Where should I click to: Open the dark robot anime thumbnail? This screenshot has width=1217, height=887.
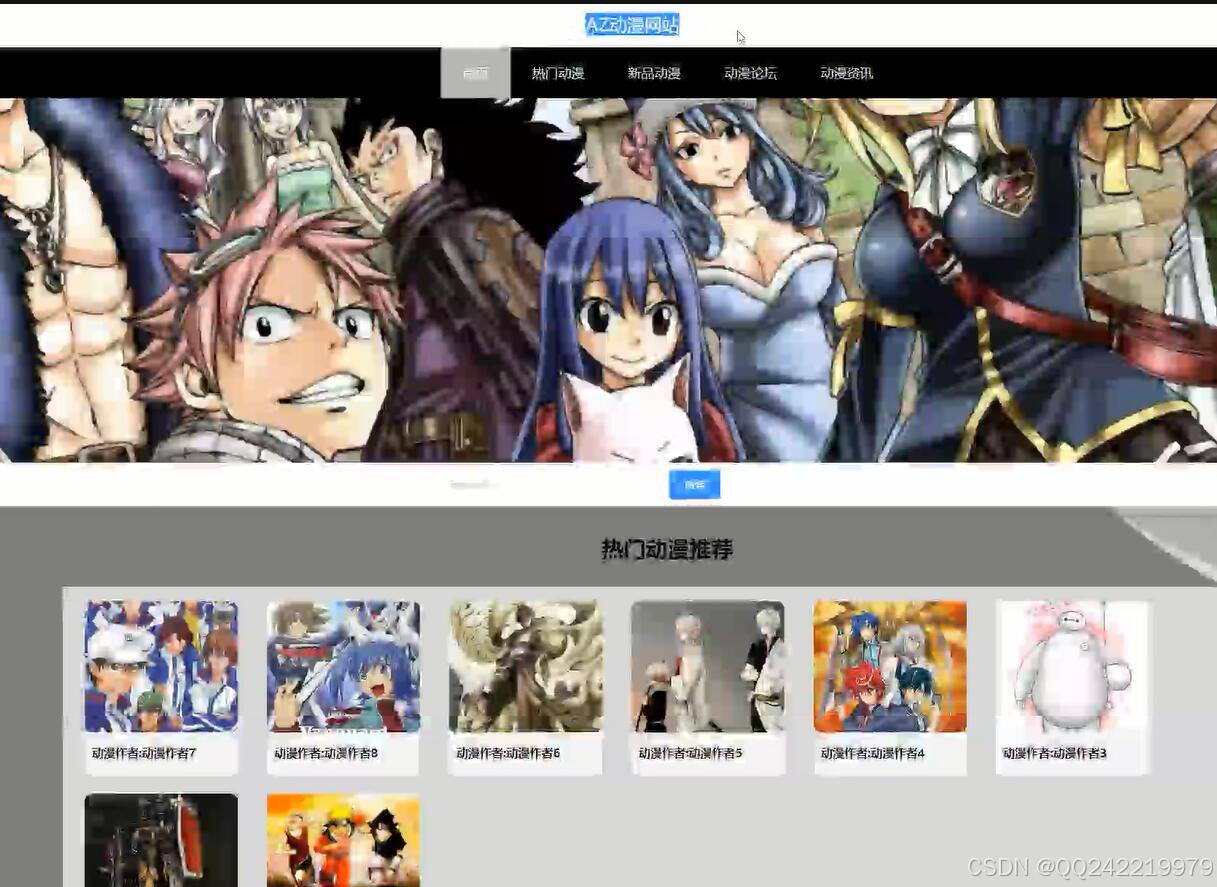coord(161,840)
